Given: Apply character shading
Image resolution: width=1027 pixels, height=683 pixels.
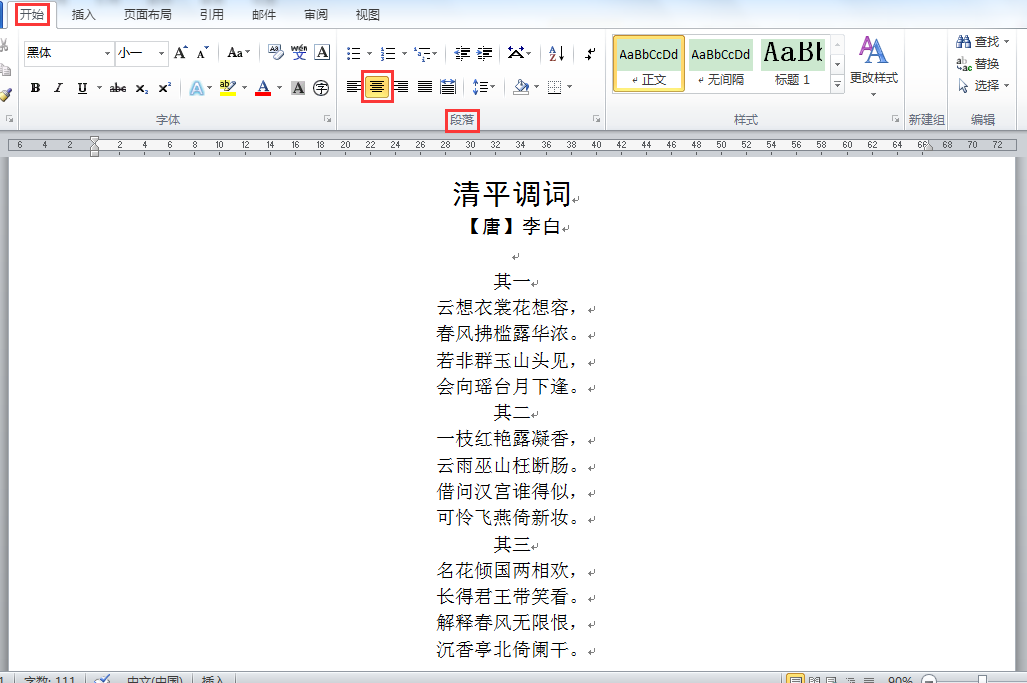Looking at the screenshot, I should coord(298,88).
